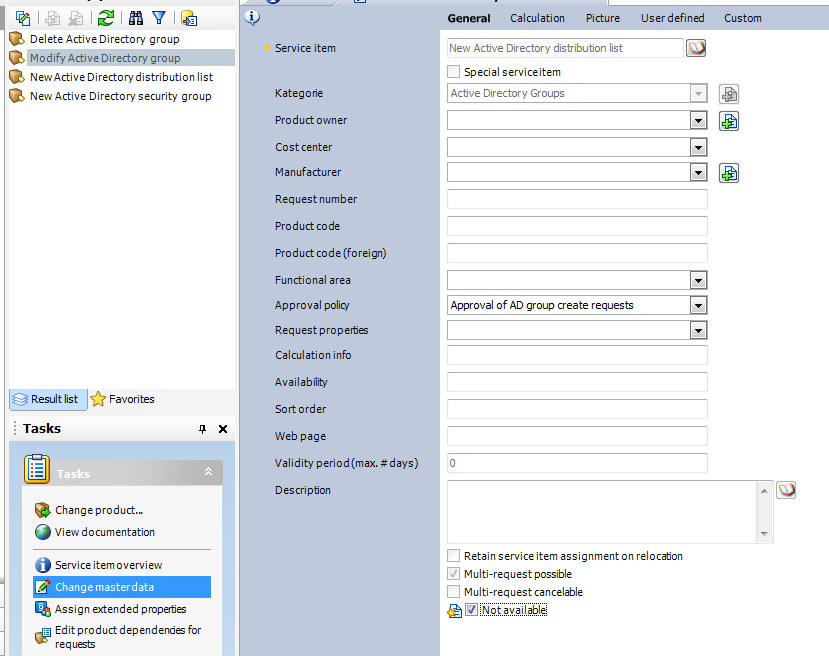The width and height of the screenshot is (829, 656).
Task: Click the View documentation globe icon
Action: 42,532
